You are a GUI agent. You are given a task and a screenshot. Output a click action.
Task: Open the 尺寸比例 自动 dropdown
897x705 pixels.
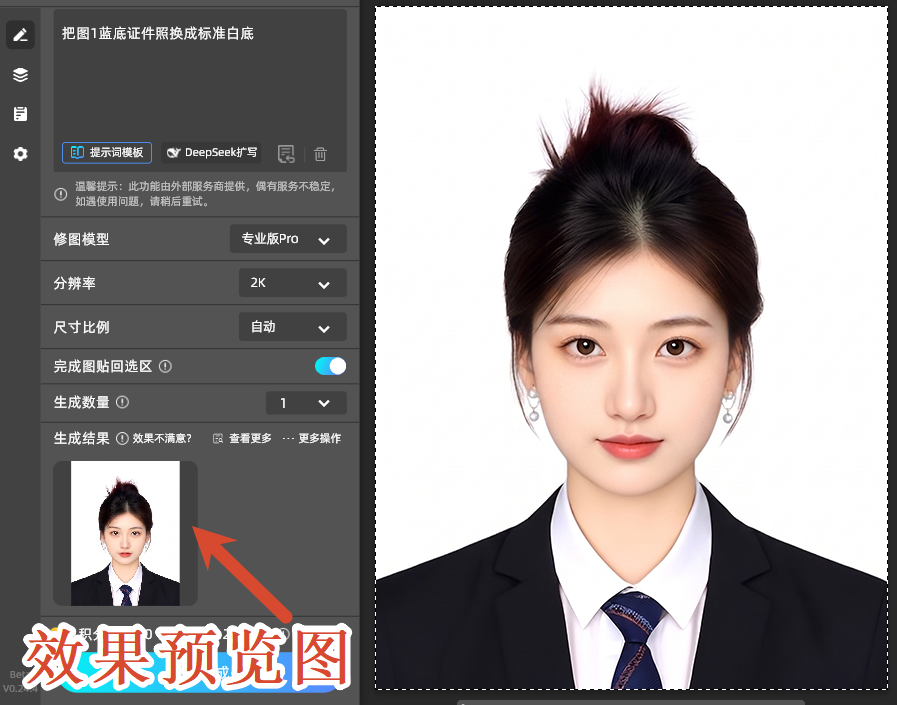(293, 327)
